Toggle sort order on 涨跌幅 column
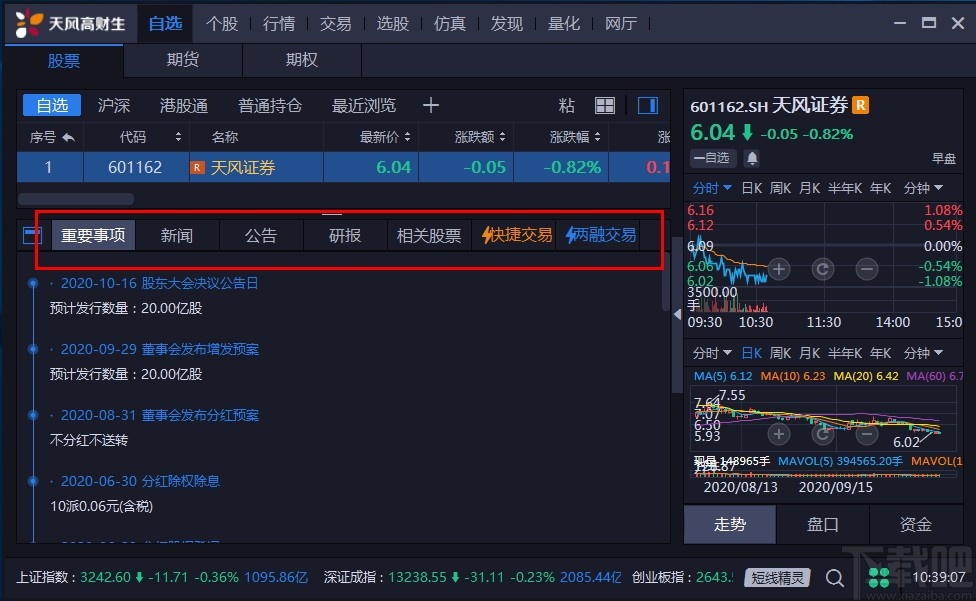Screen dimensions: 976x601 [575, 136]
